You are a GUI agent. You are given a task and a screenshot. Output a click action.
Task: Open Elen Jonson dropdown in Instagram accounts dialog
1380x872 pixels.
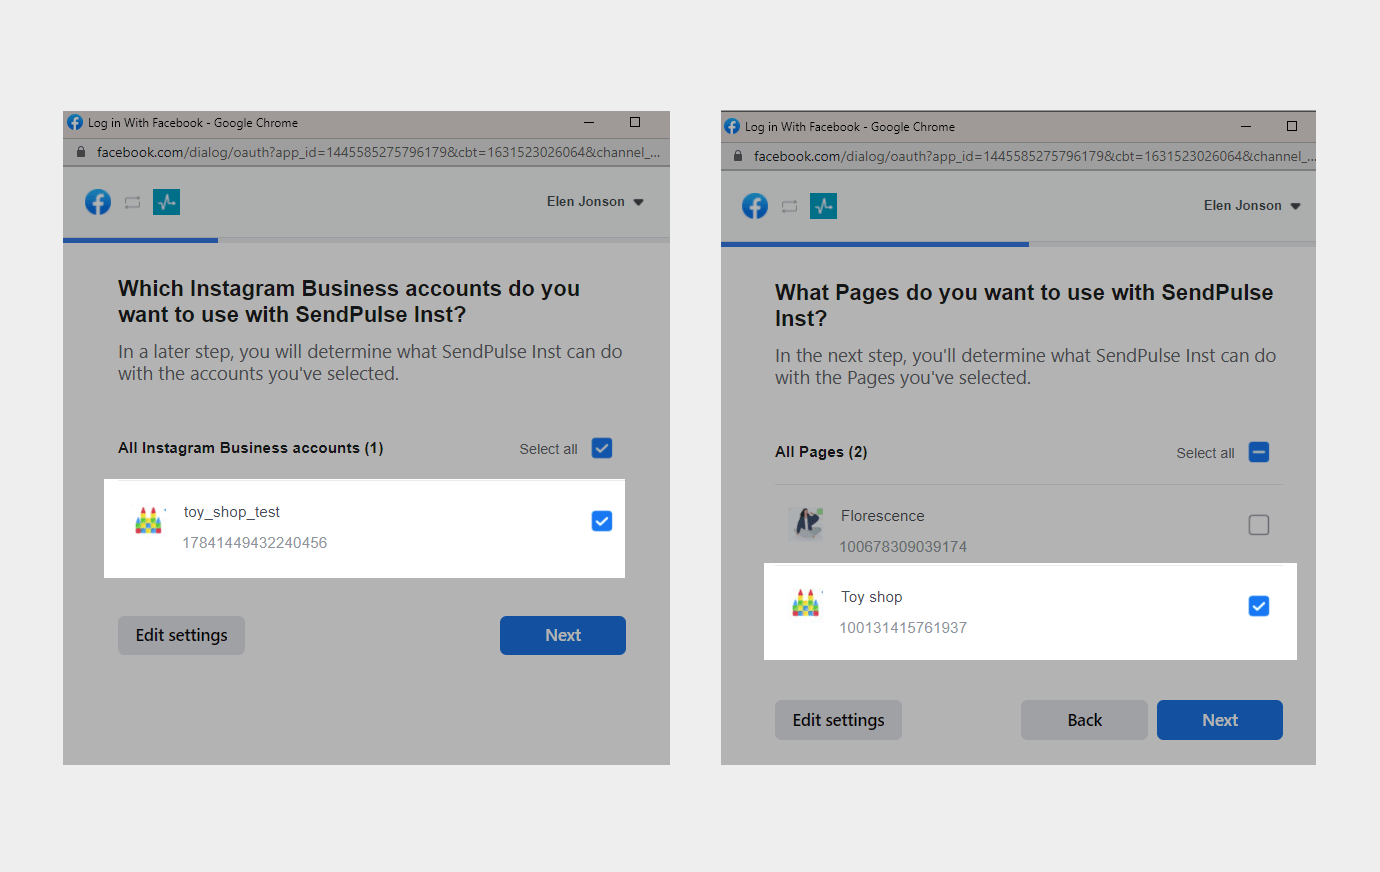(x=595, y=202)
